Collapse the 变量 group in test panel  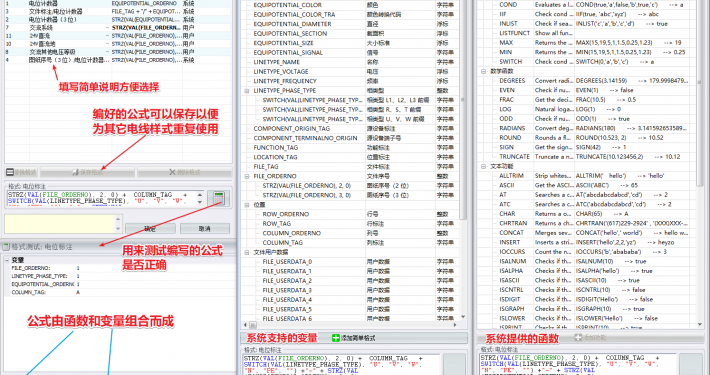pos(7,260)
